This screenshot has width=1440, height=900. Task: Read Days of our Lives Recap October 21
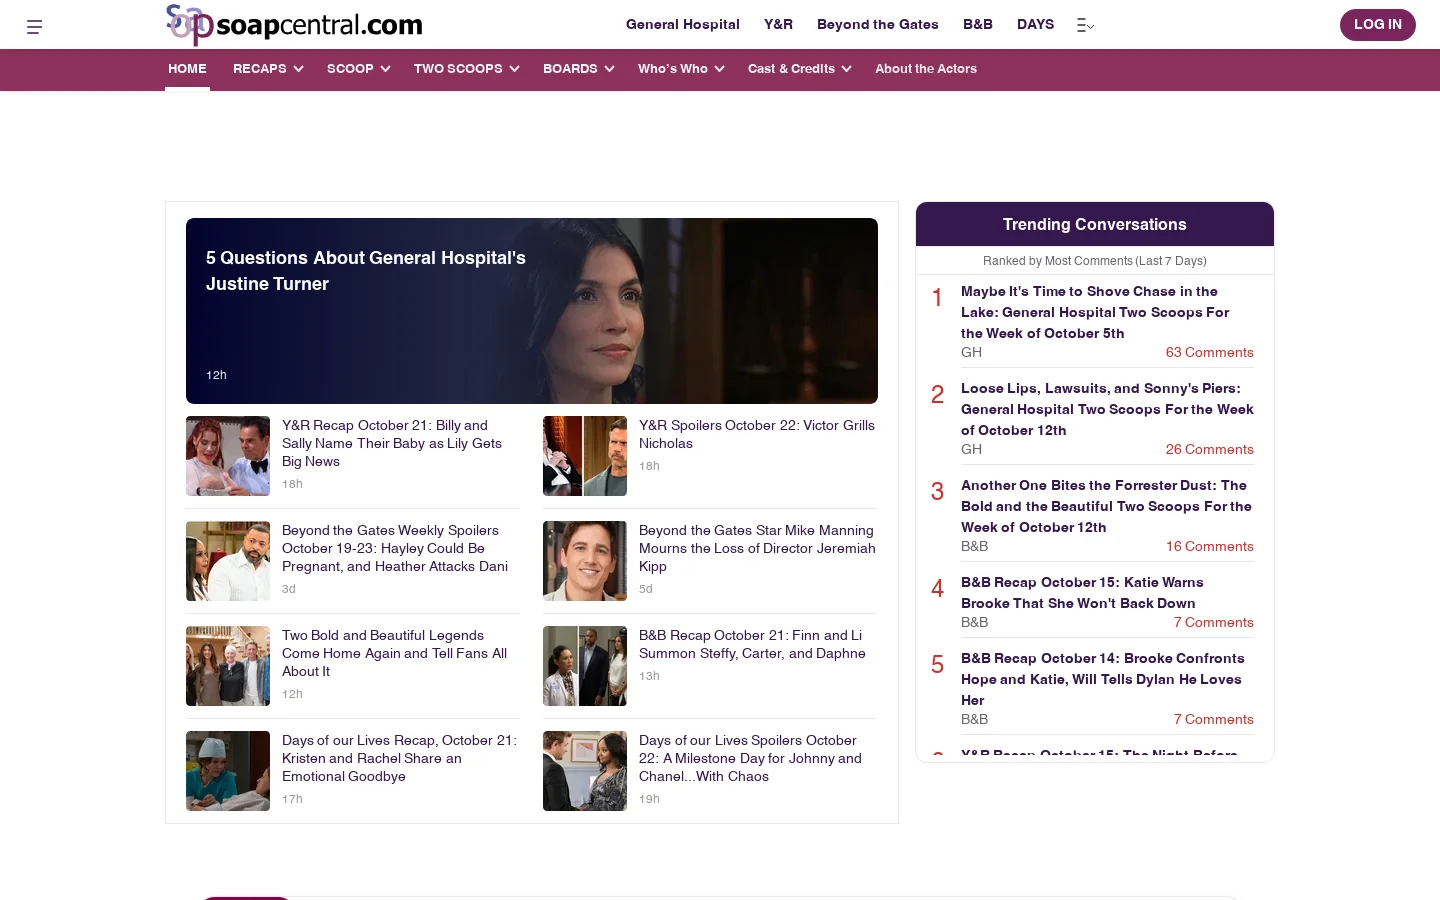[399, 758]
